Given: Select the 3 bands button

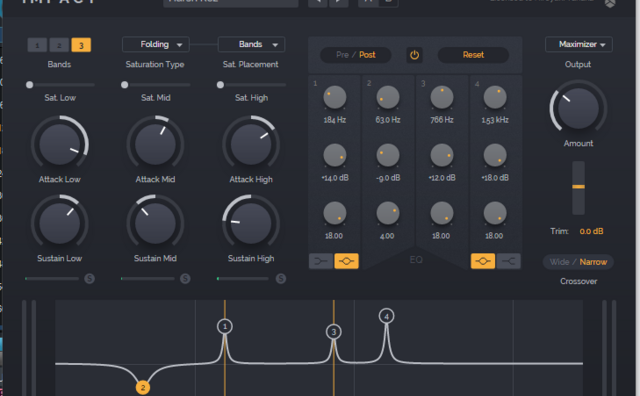Looking at the screenshot, I should [x=81, y=45].
